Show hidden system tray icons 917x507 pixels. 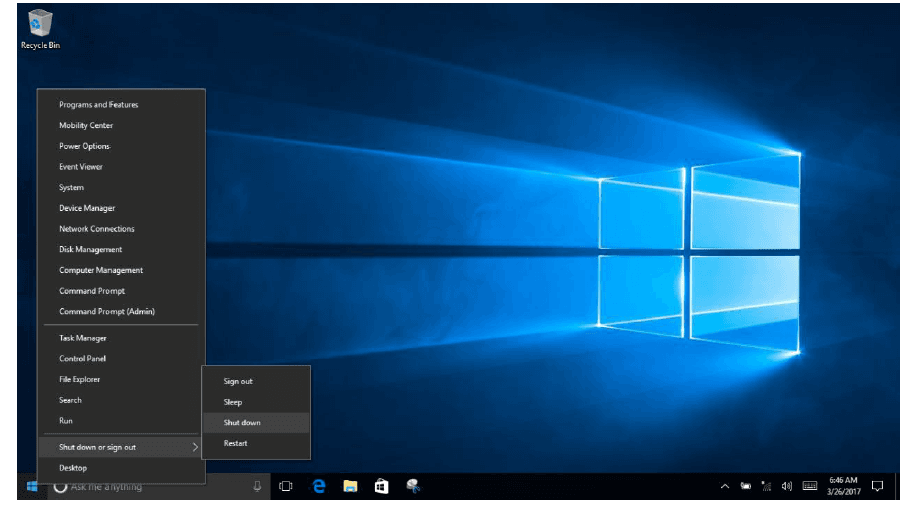pos(724,486)
